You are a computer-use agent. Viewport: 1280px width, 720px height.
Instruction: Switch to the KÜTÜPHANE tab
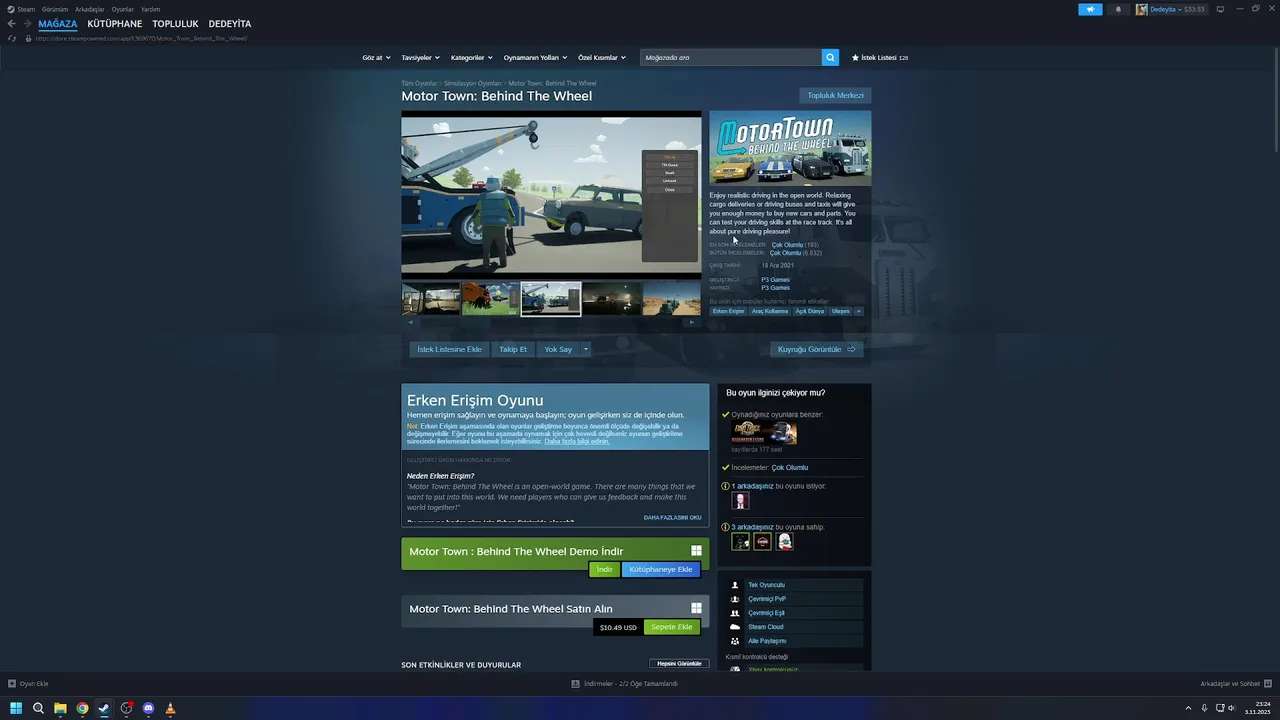pyautogui.click(x=115, y=24)
